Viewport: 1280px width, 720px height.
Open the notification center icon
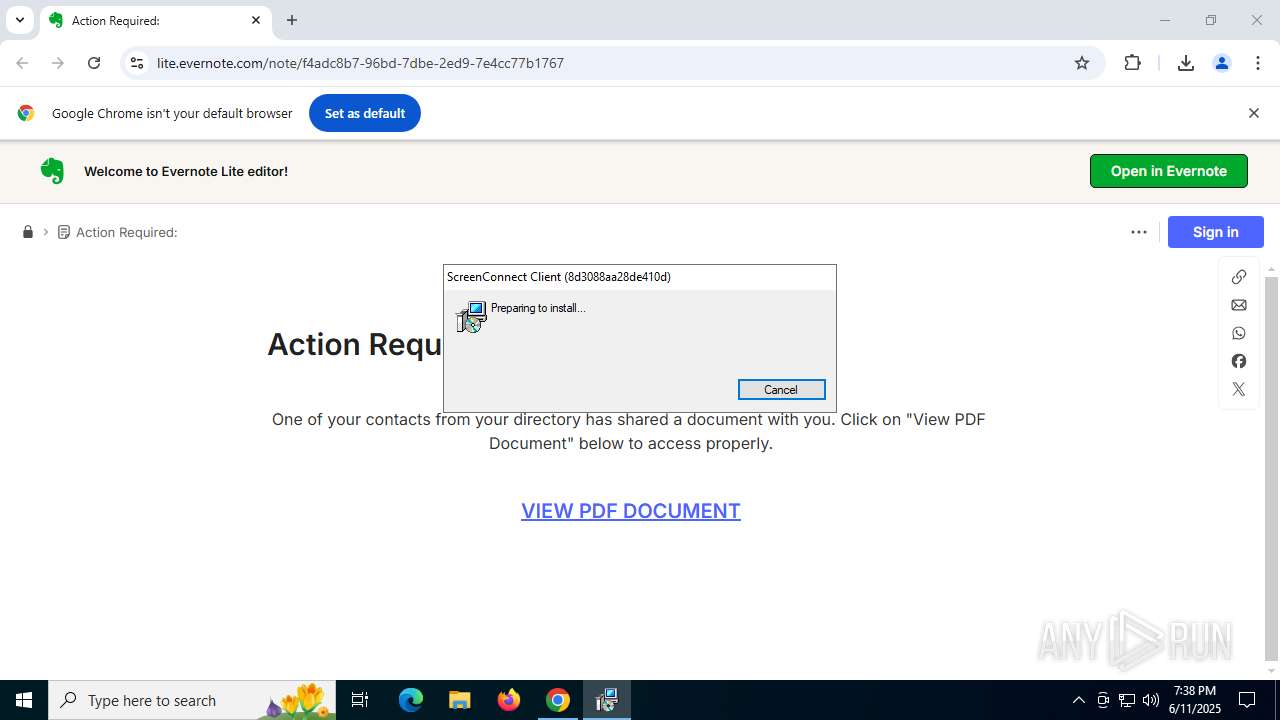[1248, 700]
